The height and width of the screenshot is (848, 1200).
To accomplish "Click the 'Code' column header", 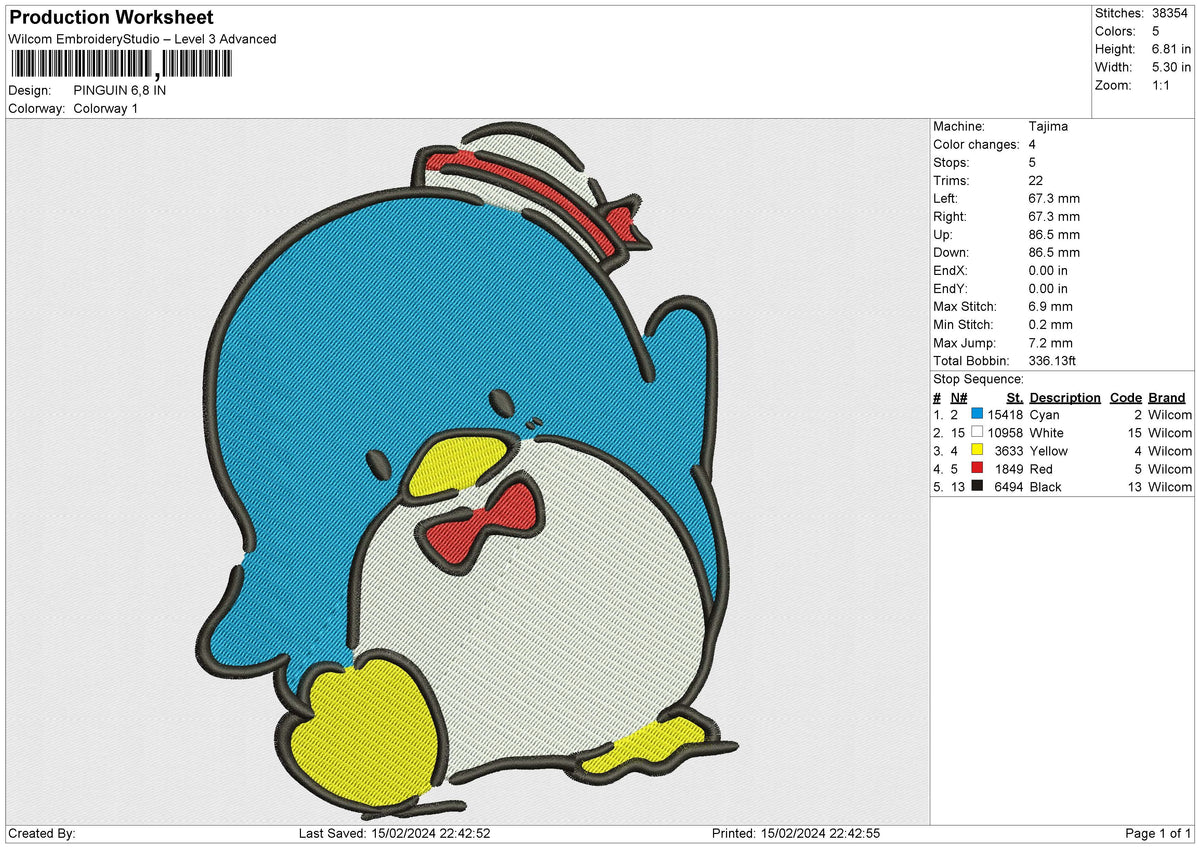I will 1126,397.
